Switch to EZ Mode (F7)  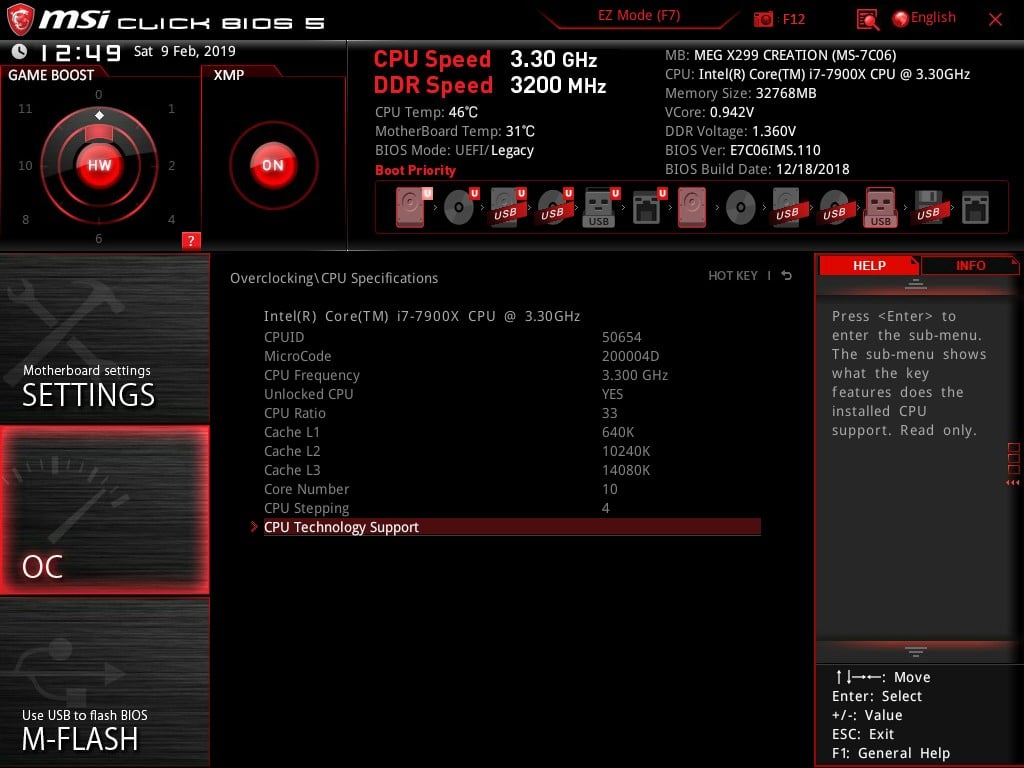click(x=640, y=16)
